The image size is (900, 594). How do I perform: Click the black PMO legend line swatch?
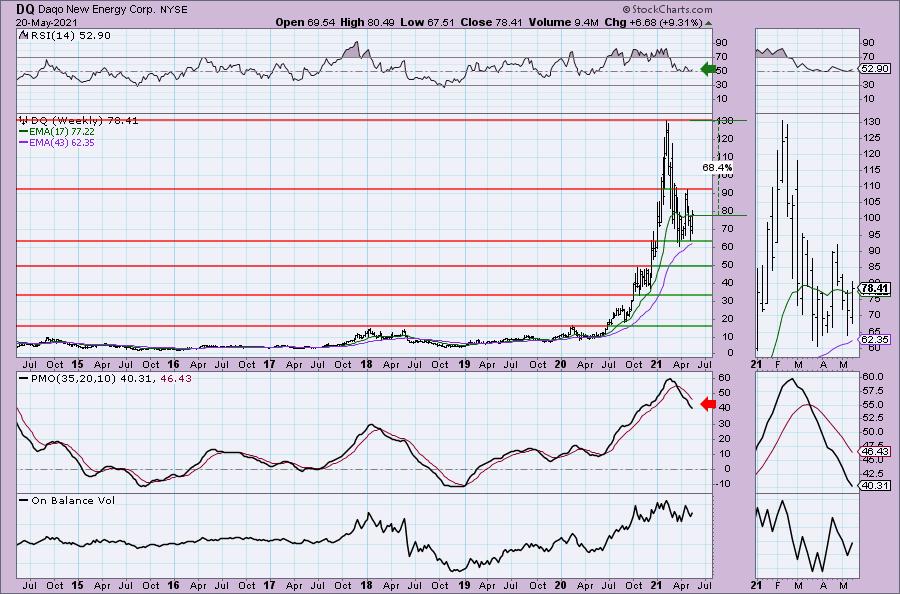point(23,379)
